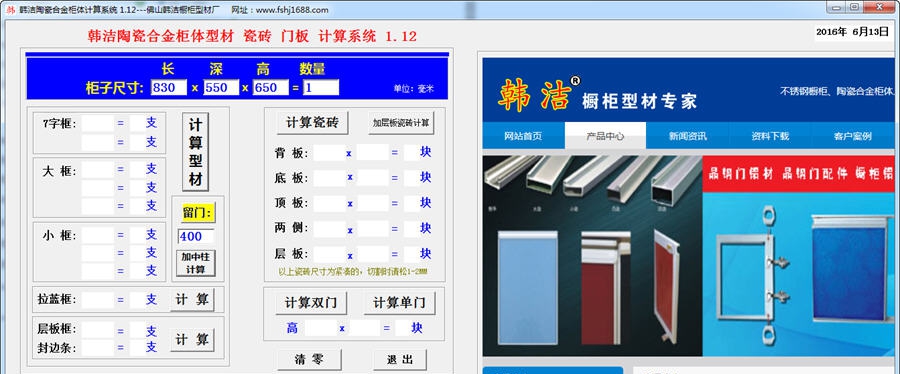
Task: Click the 留门 field showing 400
Action: tap(196, 236)
